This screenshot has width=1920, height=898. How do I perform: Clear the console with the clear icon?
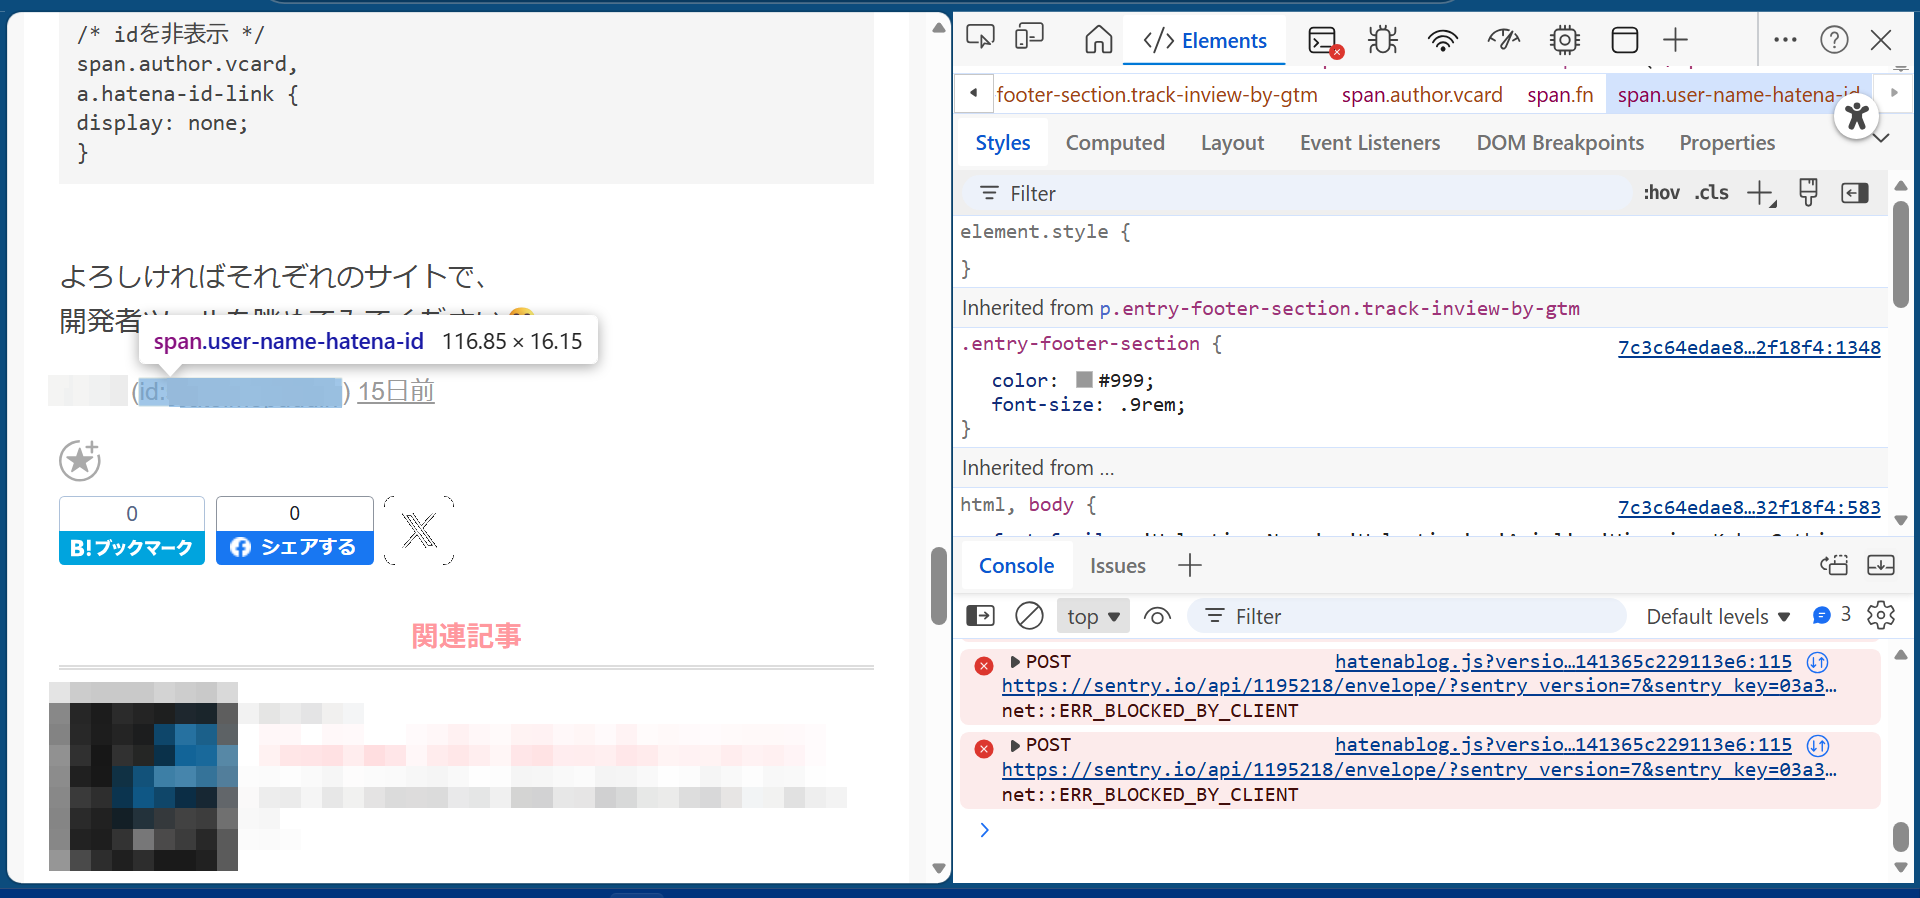1029,616
